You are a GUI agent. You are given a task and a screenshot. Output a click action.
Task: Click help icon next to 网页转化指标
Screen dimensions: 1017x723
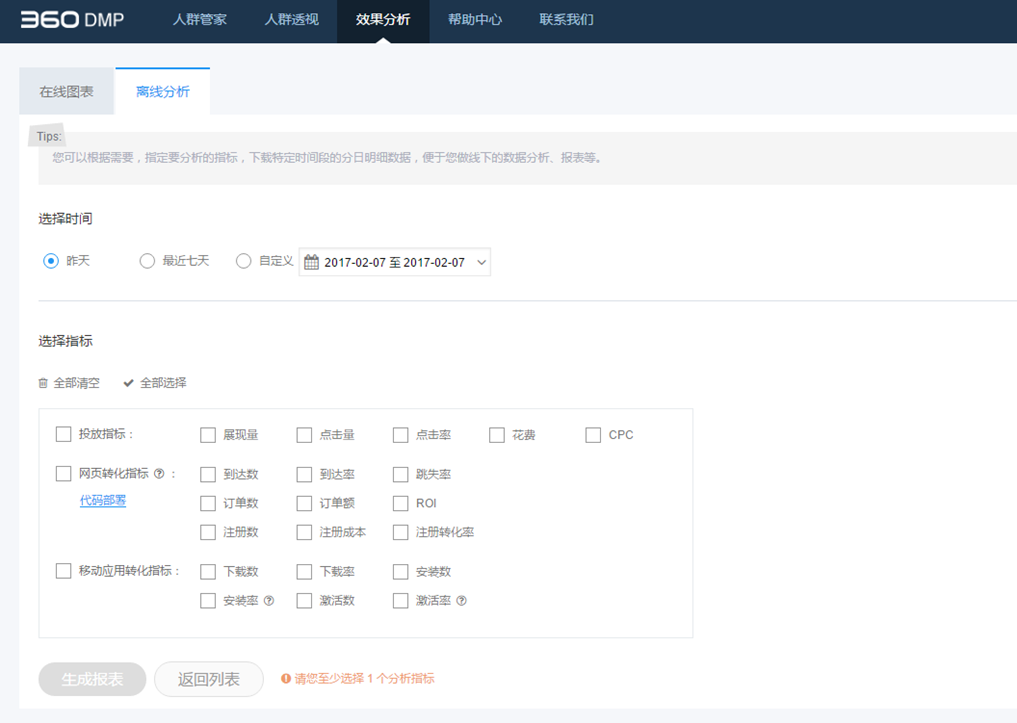159,474
